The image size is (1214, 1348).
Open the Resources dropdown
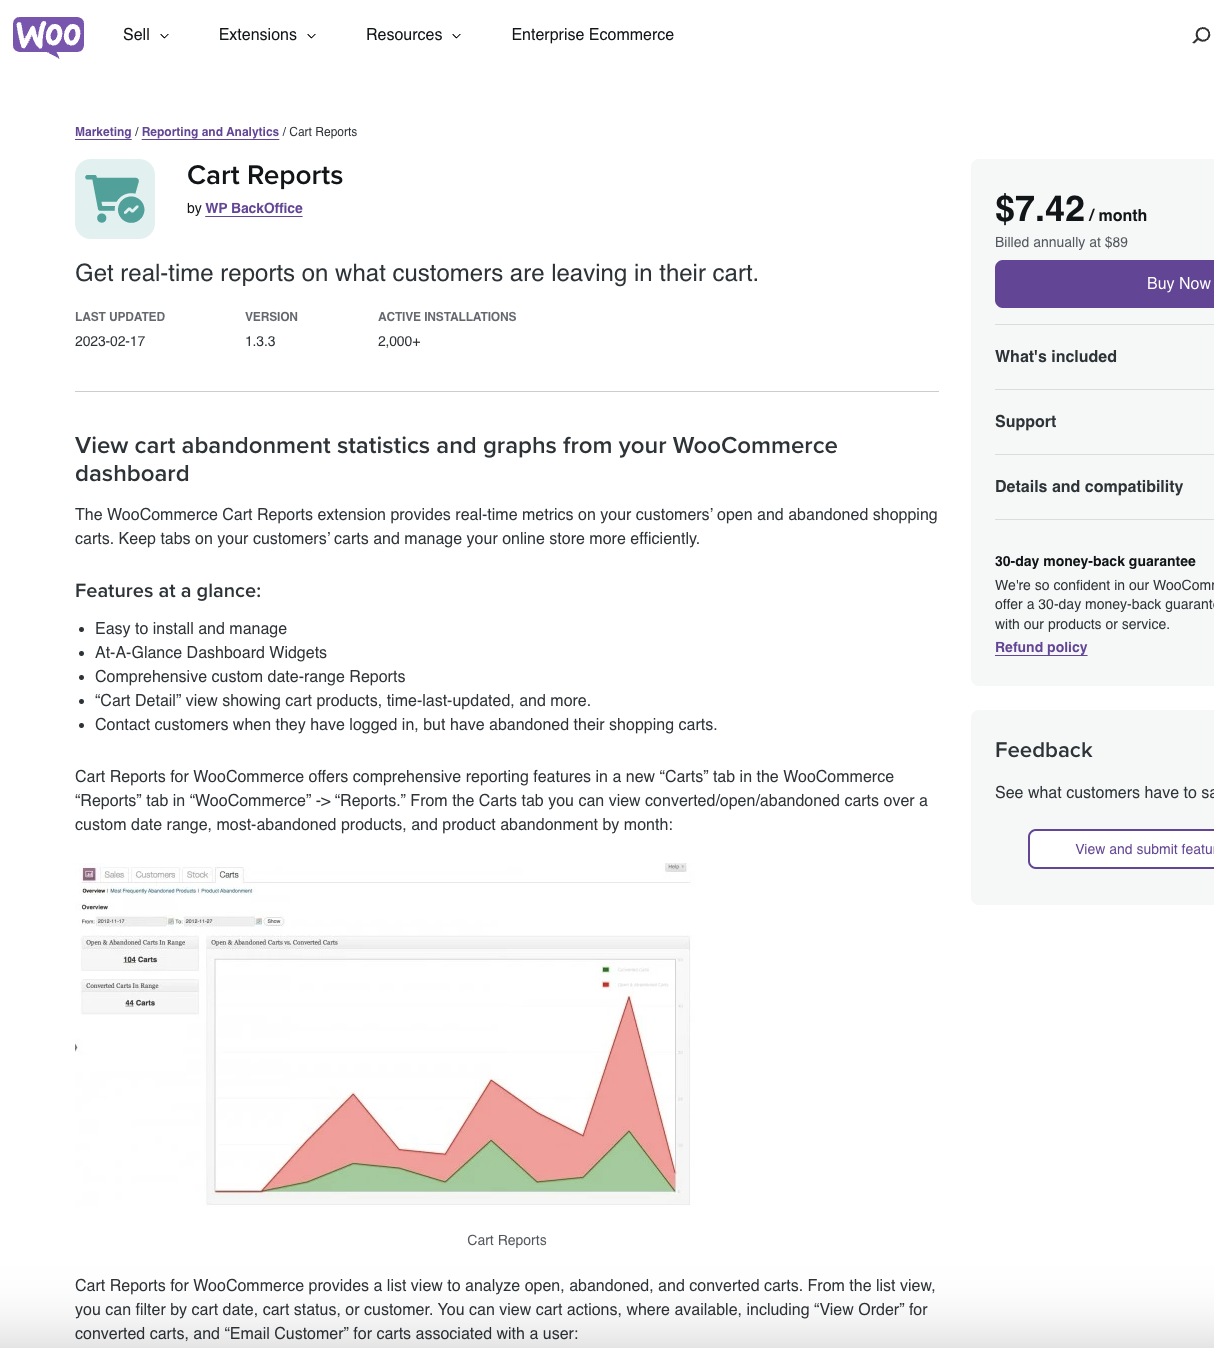tap(406, 35)
